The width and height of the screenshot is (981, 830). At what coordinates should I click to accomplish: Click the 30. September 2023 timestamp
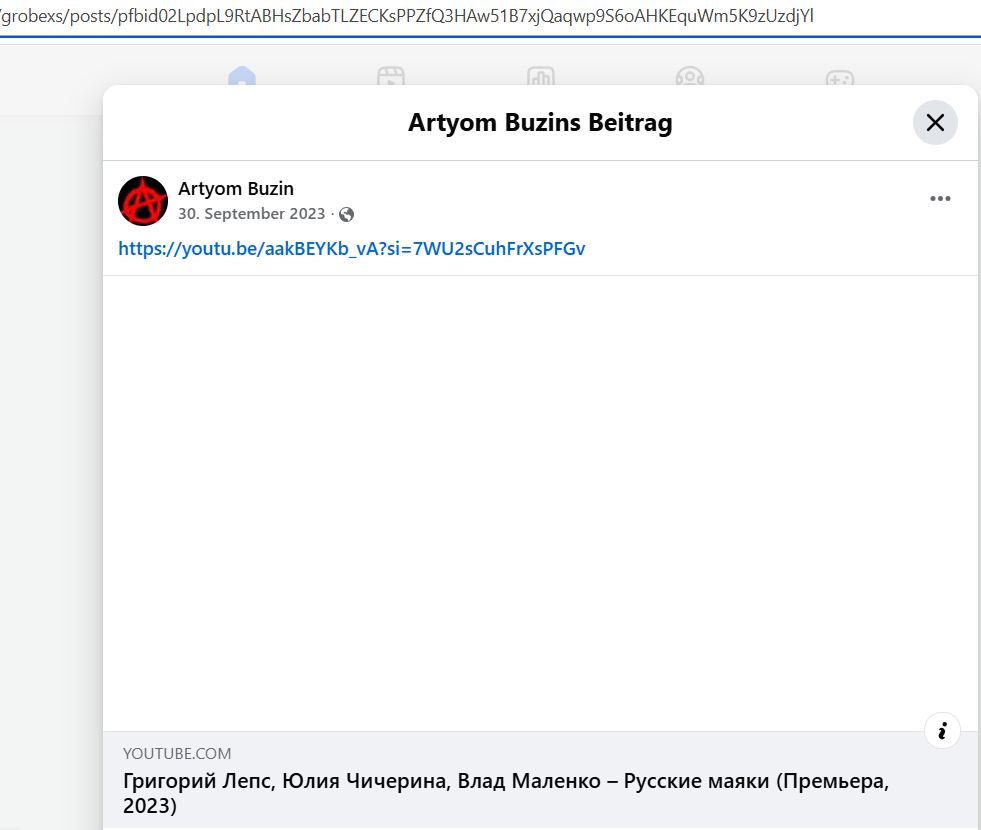pyautogui.click(x=252, y=214)
